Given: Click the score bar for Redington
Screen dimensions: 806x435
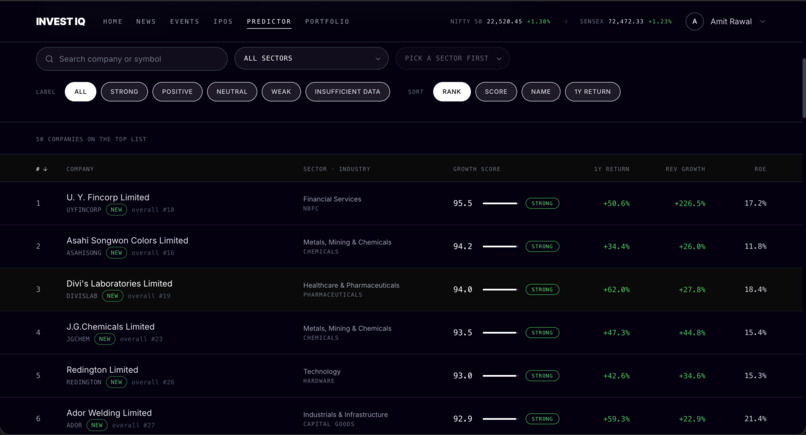Looking at the screenshot, I should tap(500, 376).
